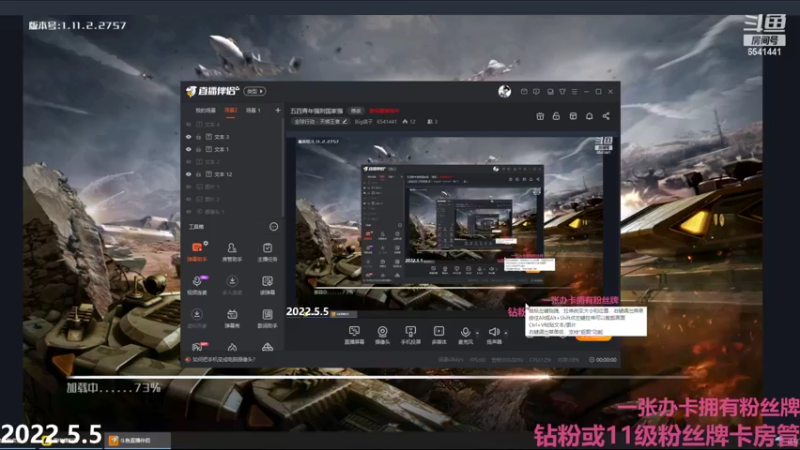Image resolution: width=800 pixels, height=450 pixels.
Task: Switch to 场景 1 tab
Action: tap(253, 110)
